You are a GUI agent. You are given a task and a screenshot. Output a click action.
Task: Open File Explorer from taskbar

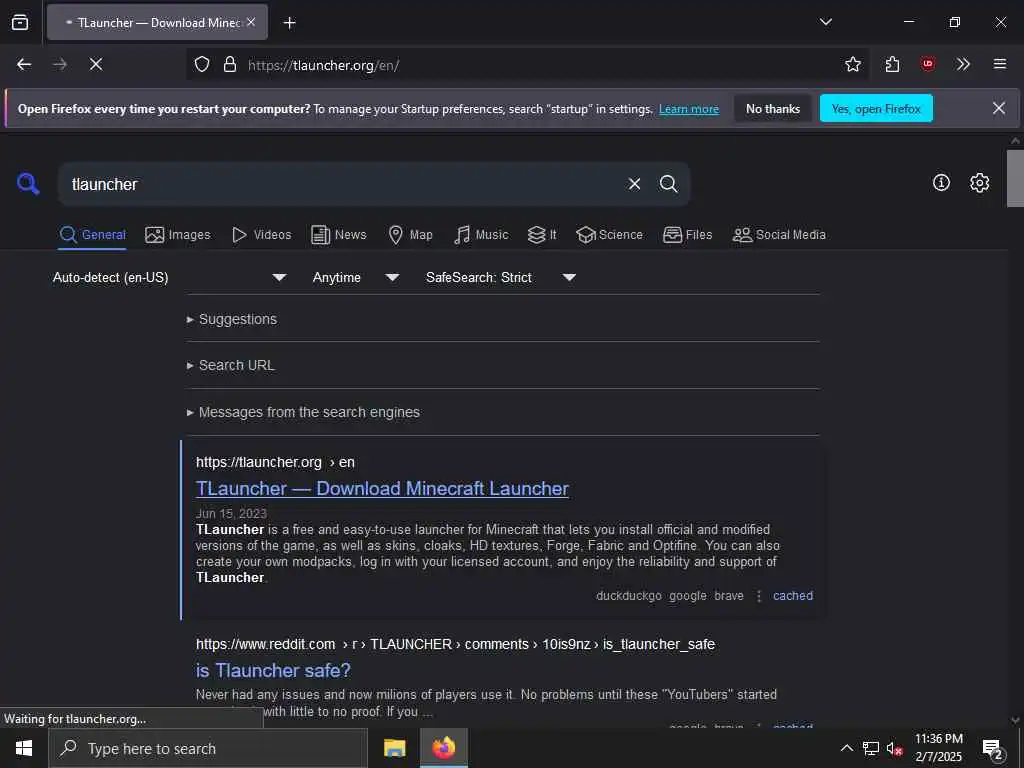point(394,748)
